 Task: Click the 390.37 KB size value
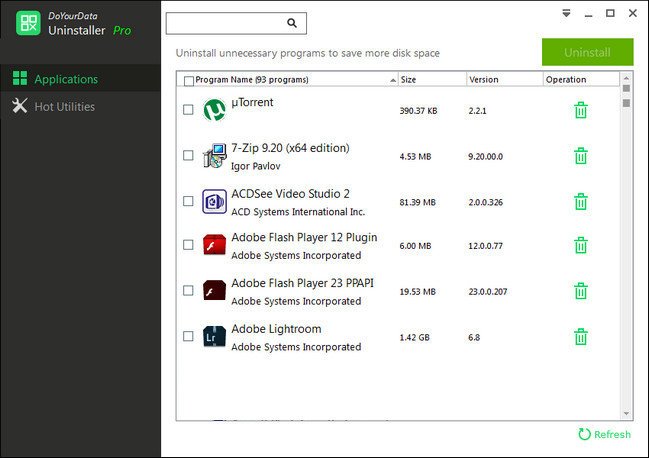tap(418, 111)
